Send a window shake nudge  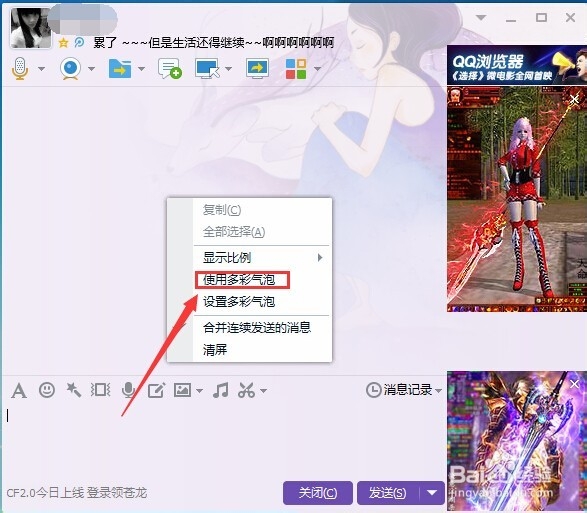coord(100,390)
